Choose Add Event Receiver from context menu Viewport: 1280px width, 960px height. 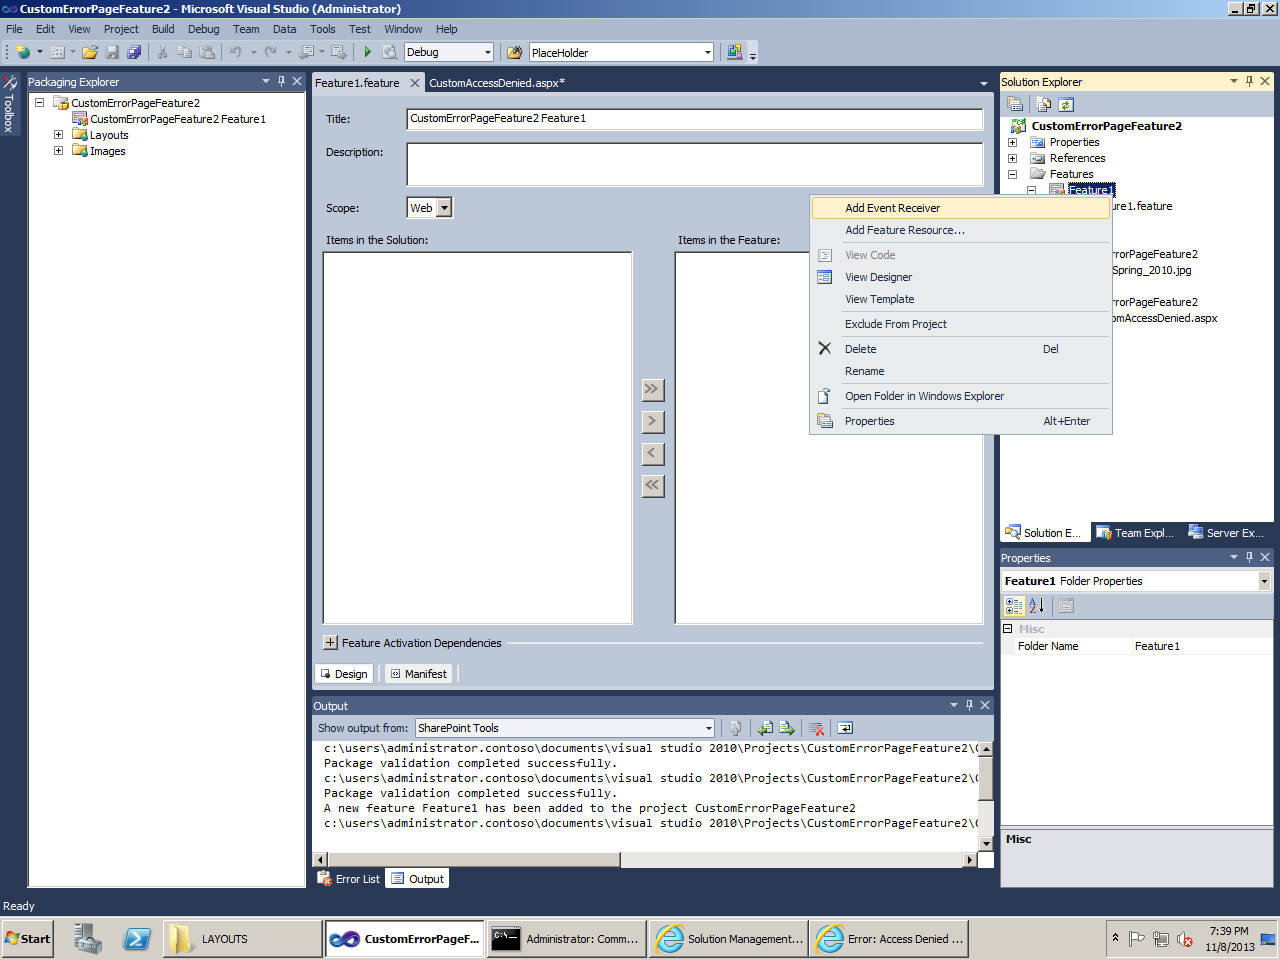(960, 208)
